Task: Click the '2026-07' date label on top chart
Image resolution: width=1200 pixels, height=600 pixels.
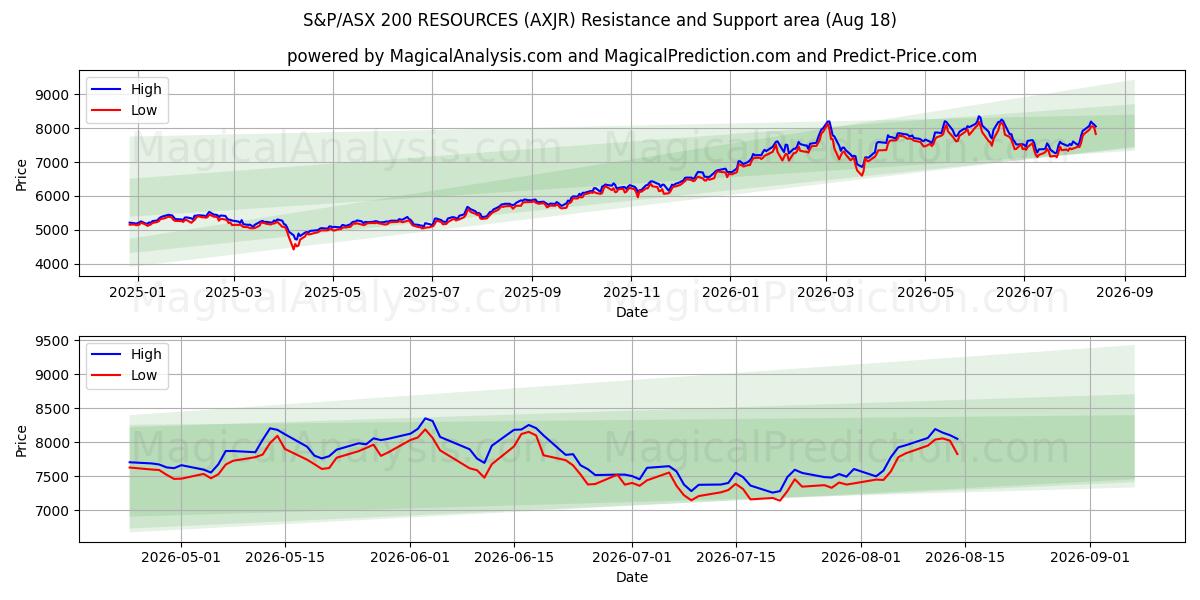Action: [x=1024, y=292]
